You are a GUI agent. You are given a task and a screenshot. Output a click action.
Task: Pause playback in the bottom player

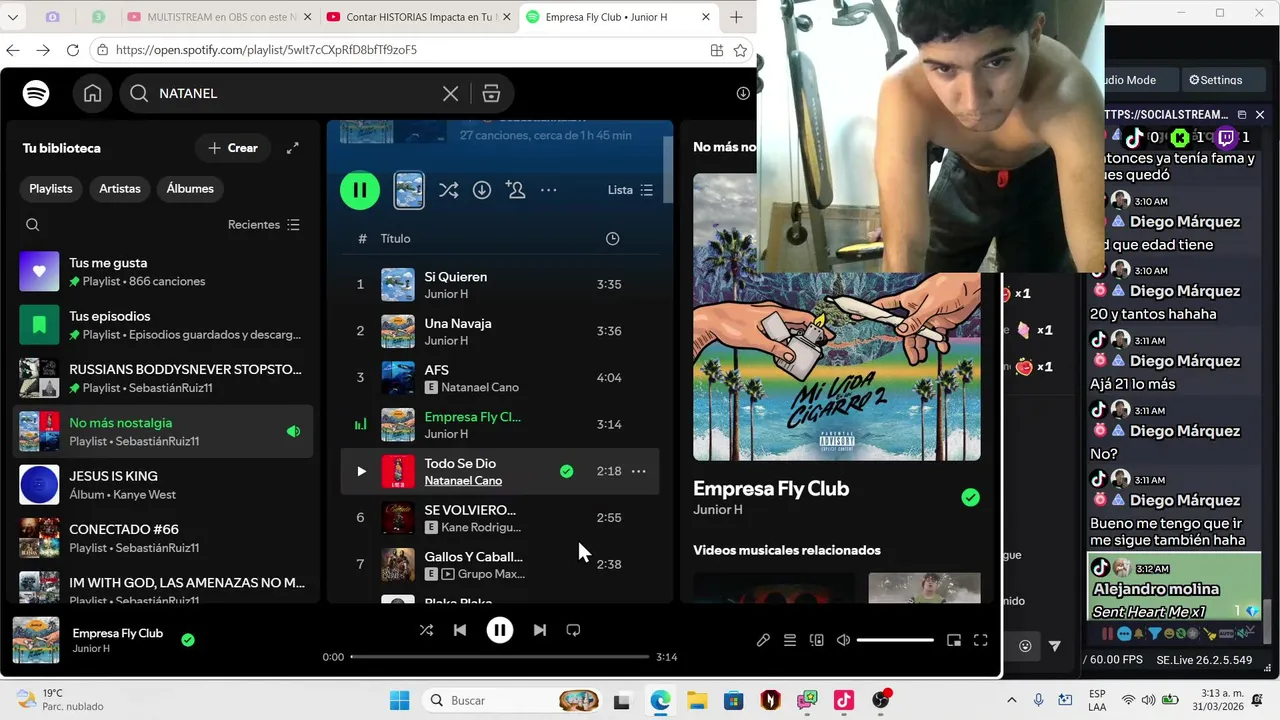[500, 630]
